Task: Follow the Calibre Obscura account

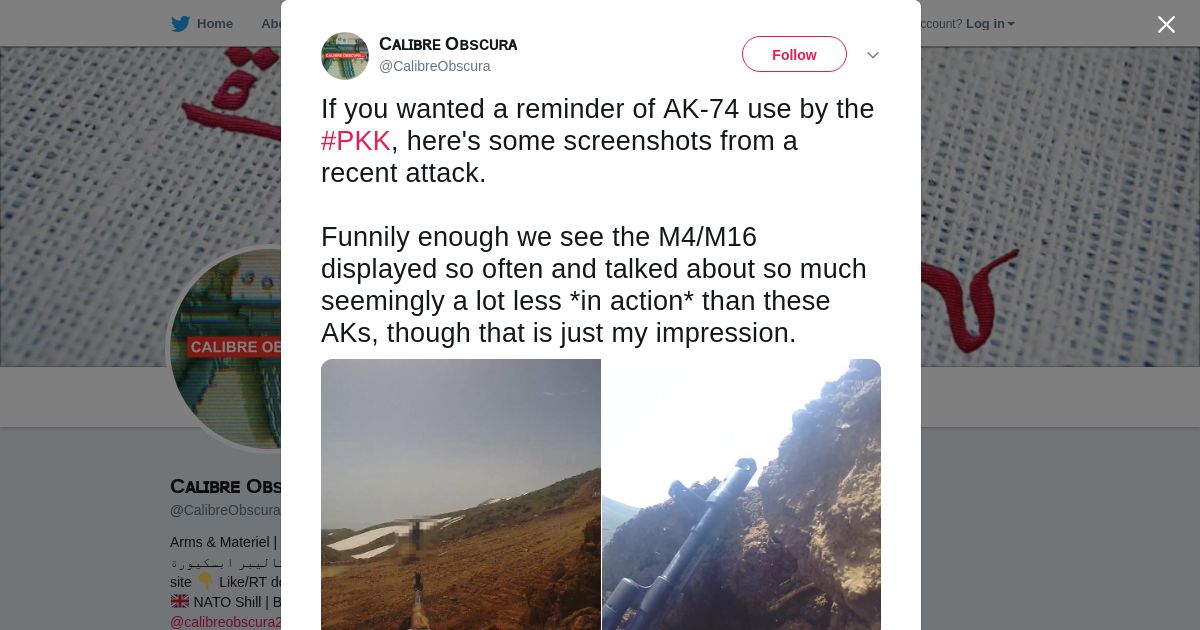Action: pyautogui.click(x=794, y=54)
